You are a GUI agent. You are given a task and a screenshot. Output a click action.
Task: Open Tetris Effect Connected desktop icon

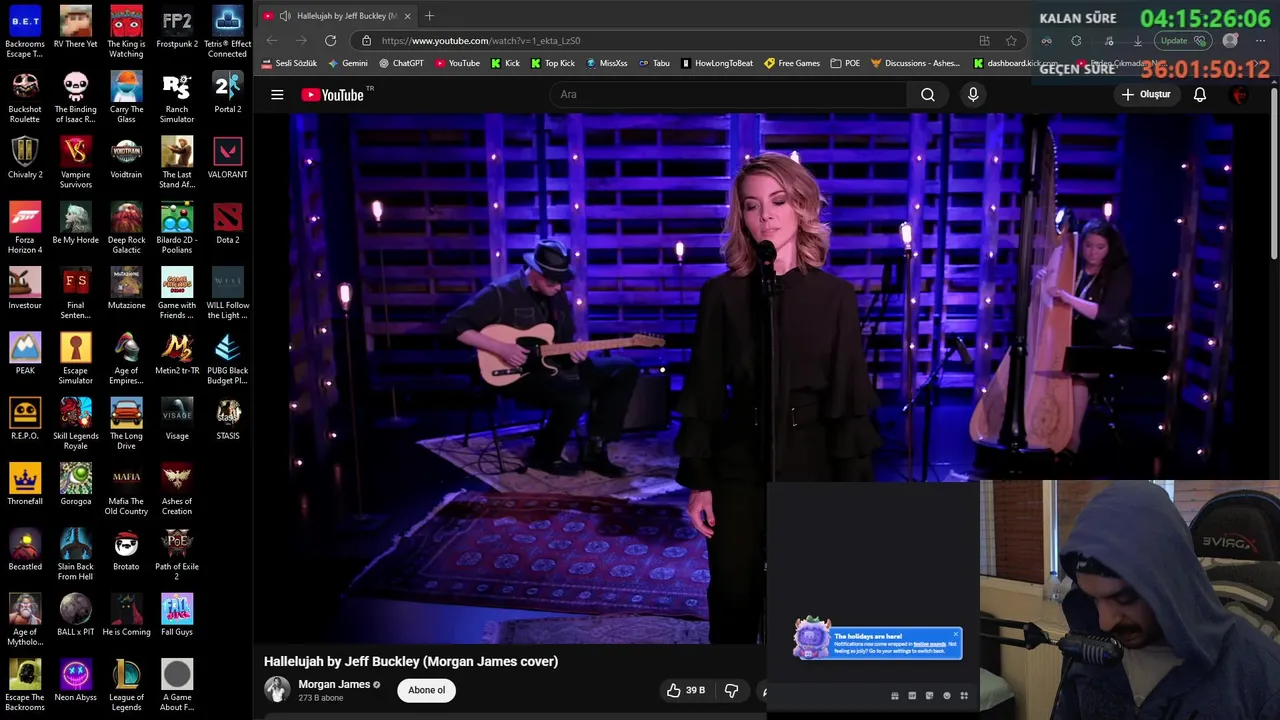(x=227, y=33)
